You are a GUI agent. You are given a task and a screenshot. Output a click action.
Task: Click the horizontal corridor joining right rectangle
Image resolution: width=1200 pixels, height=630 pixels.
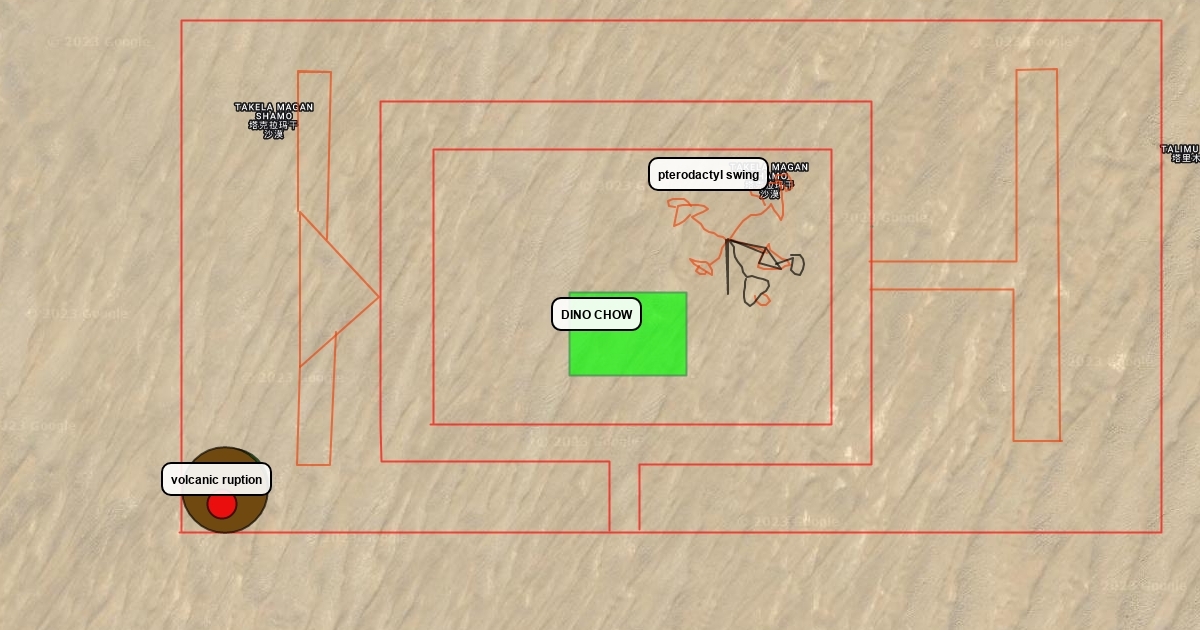pyautogui.click(x=940, y=276)
